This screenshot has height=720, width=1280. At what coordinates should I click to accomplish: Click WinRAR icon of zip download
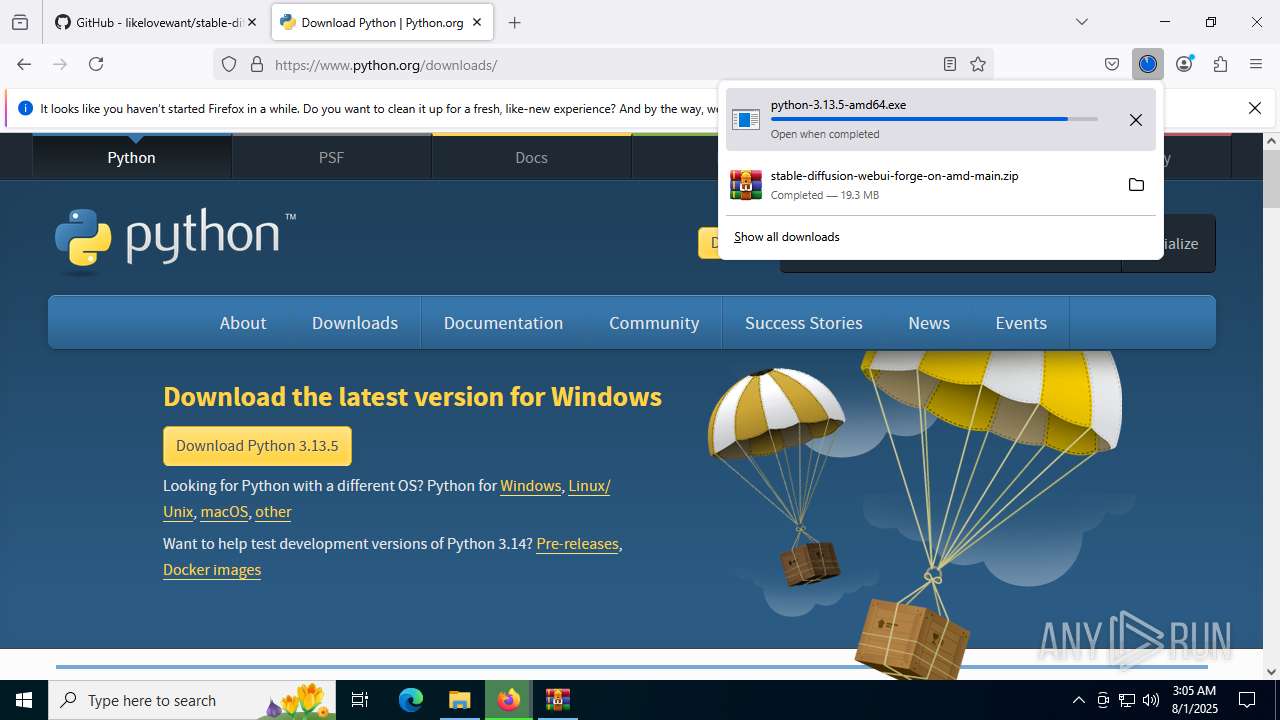tap(746, 184)
